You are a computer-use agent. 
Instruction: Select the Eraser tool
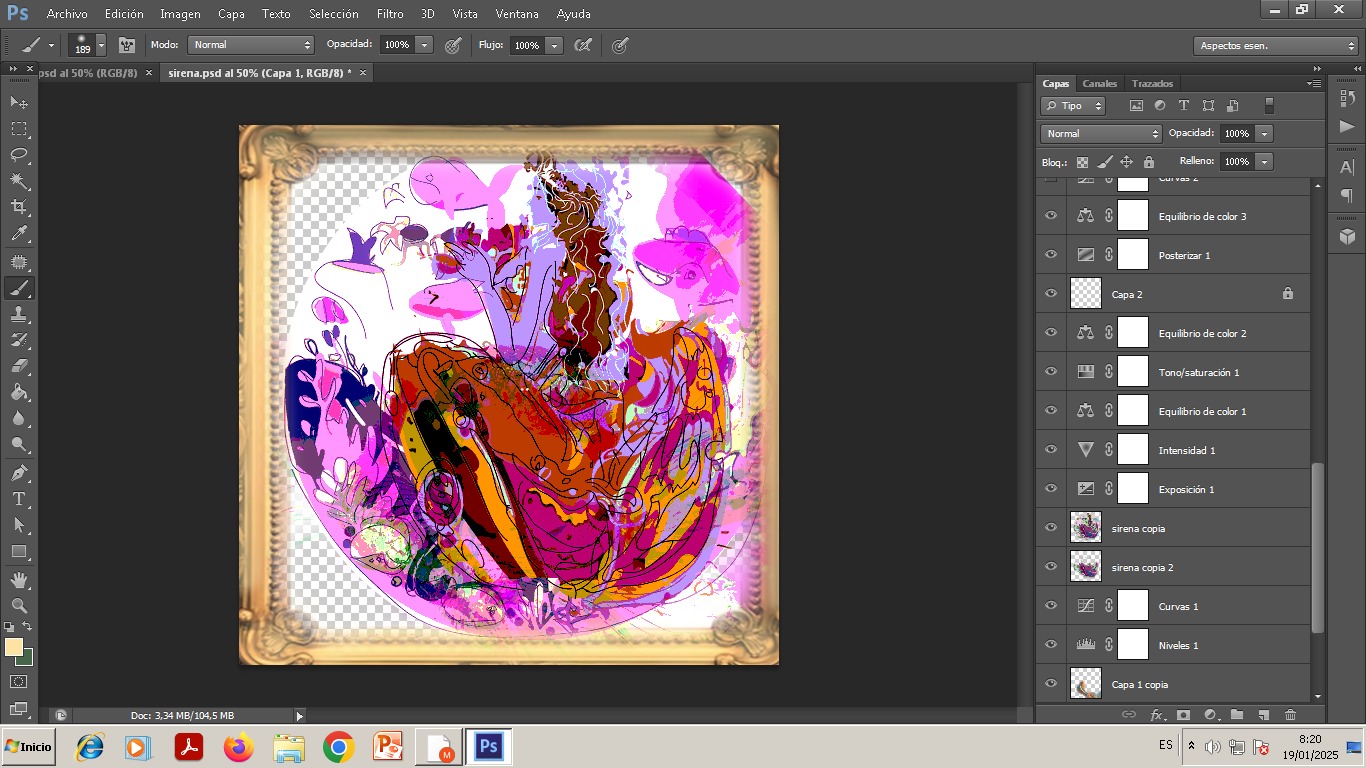click(19, 366)
